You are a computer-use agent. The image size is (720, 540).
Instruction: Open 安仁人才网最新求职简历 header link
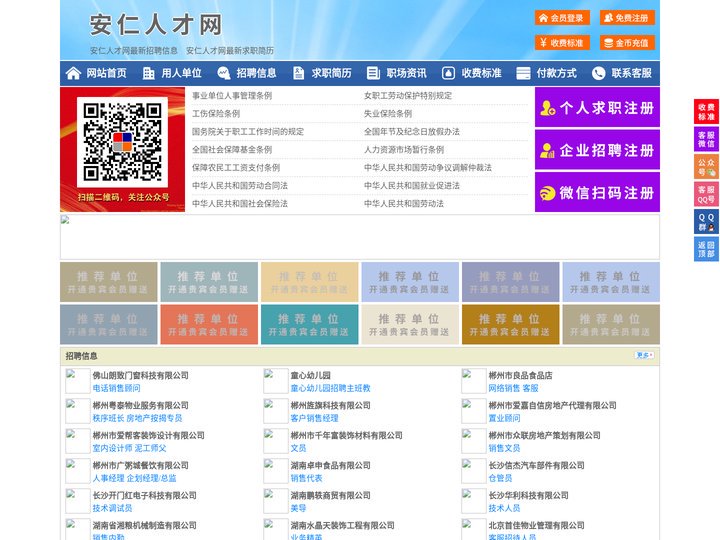[x=230, y=51]
